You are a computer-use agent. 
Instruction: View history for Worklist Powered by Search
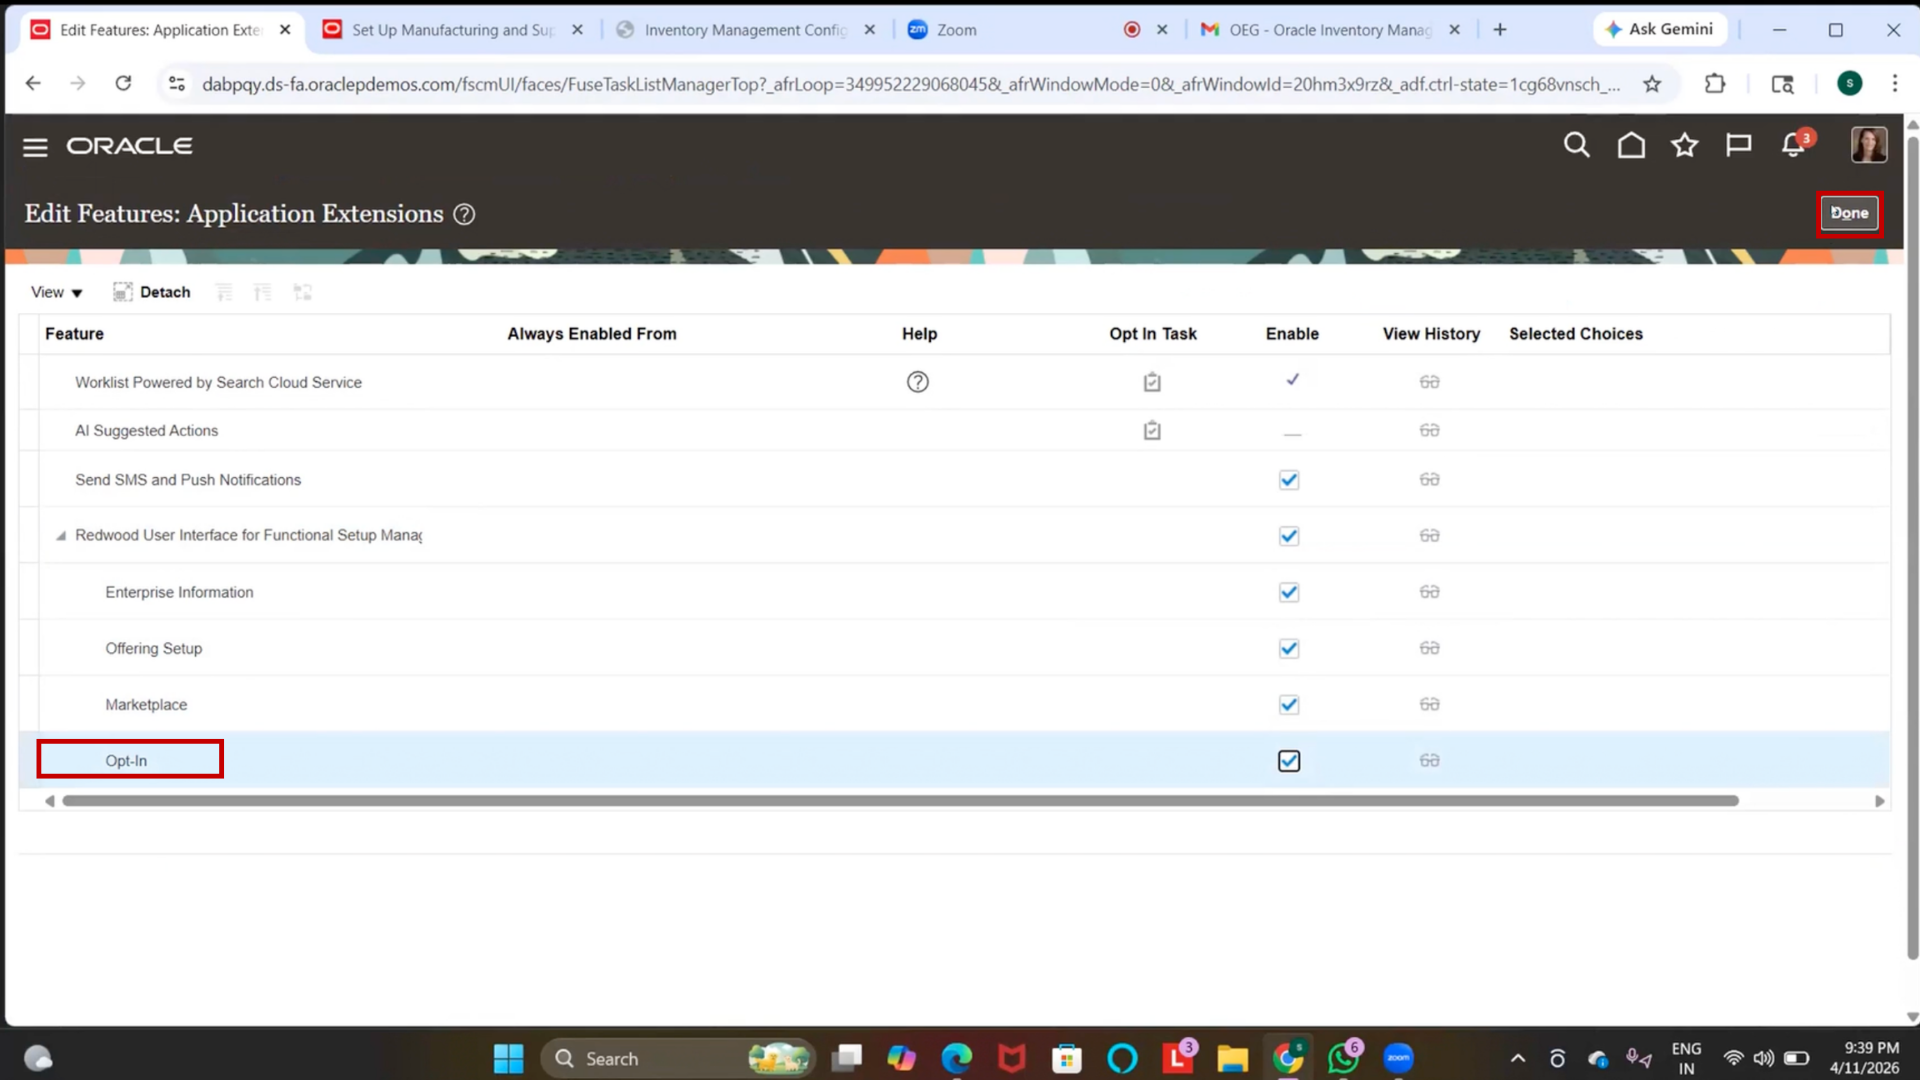[1429, 382]
